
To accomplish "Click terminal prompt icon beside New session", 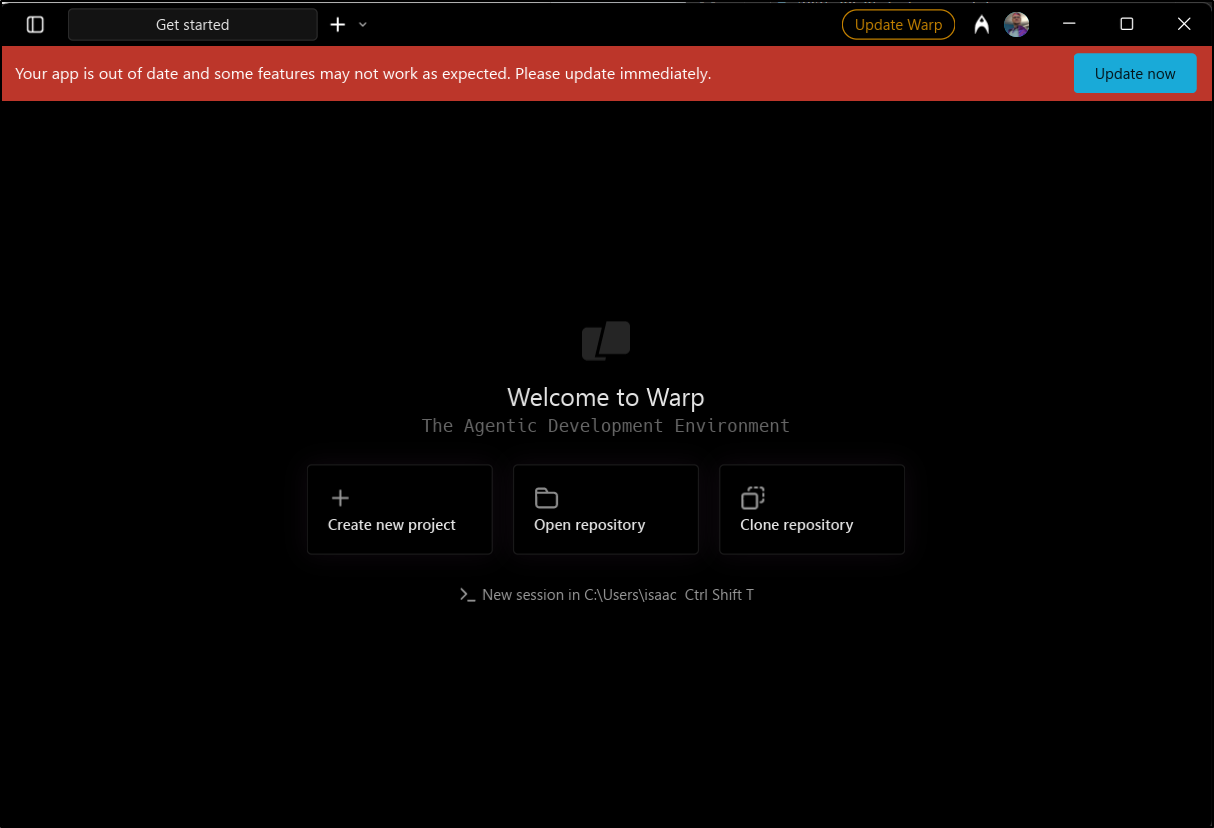I will (x=467, y=595).
